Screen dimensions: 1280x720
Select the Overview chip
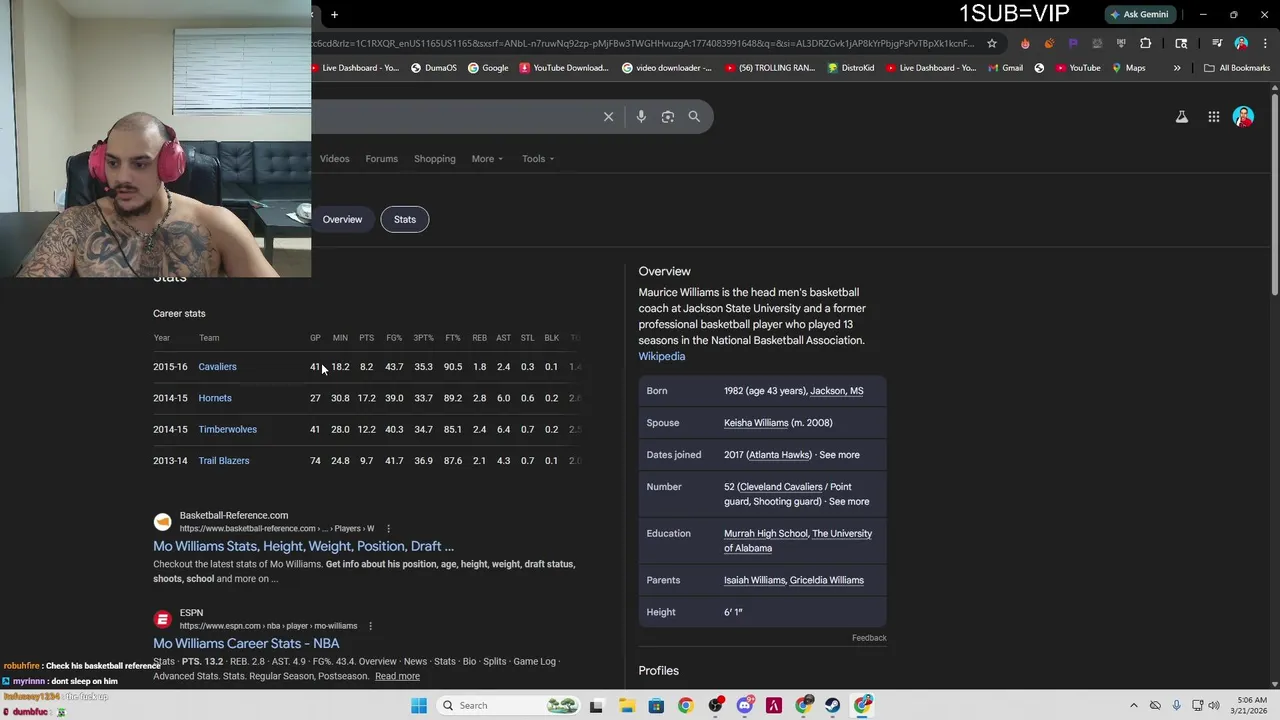pyautogui.click(x=342, y=219)
